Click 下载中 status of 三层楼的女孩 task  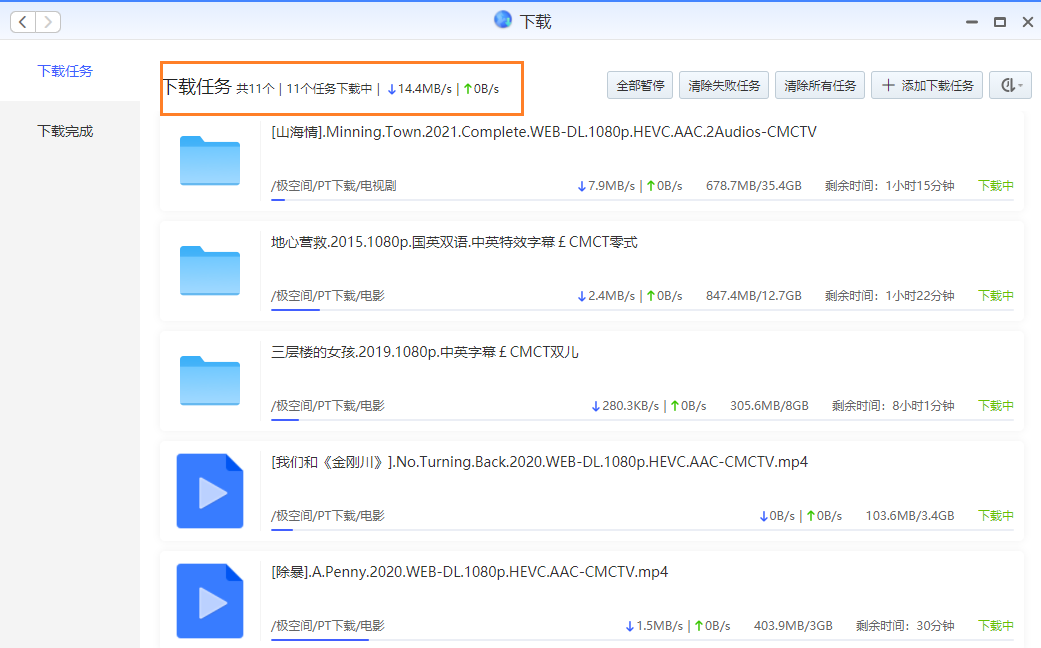point(995,406)
